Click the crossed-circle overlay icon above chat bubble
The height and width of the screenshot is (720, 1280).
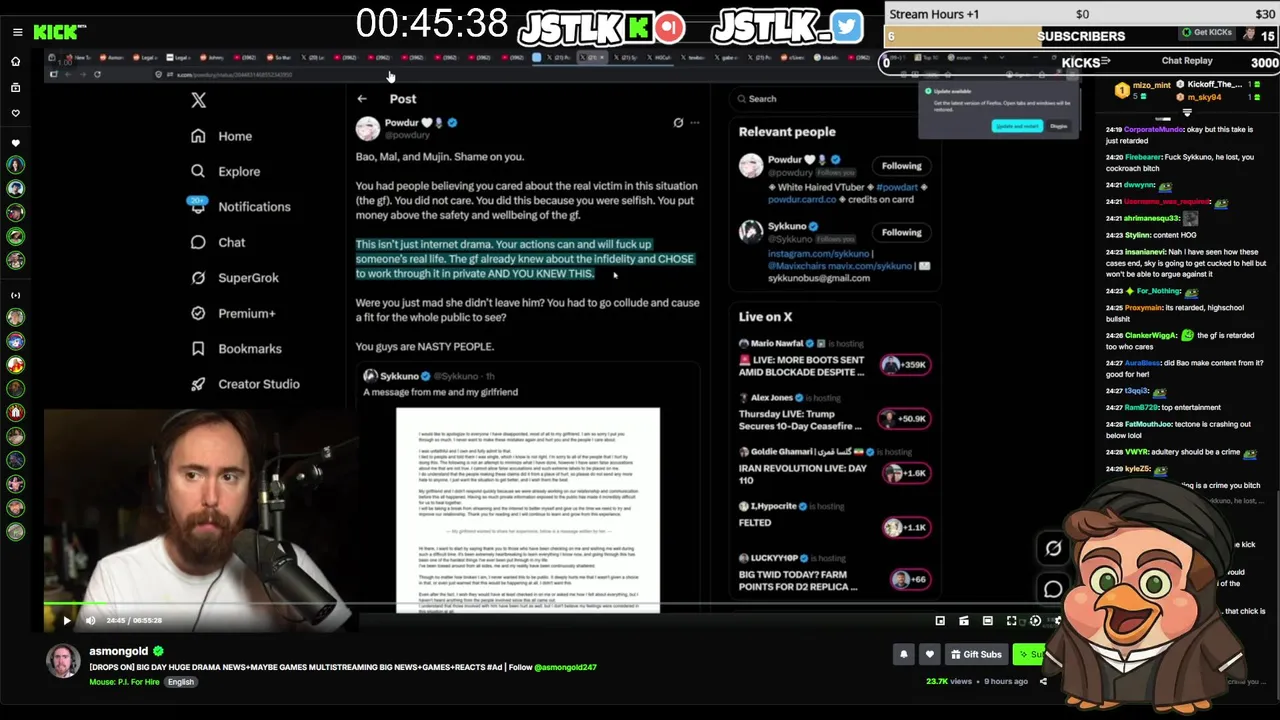pos(1053,547)
